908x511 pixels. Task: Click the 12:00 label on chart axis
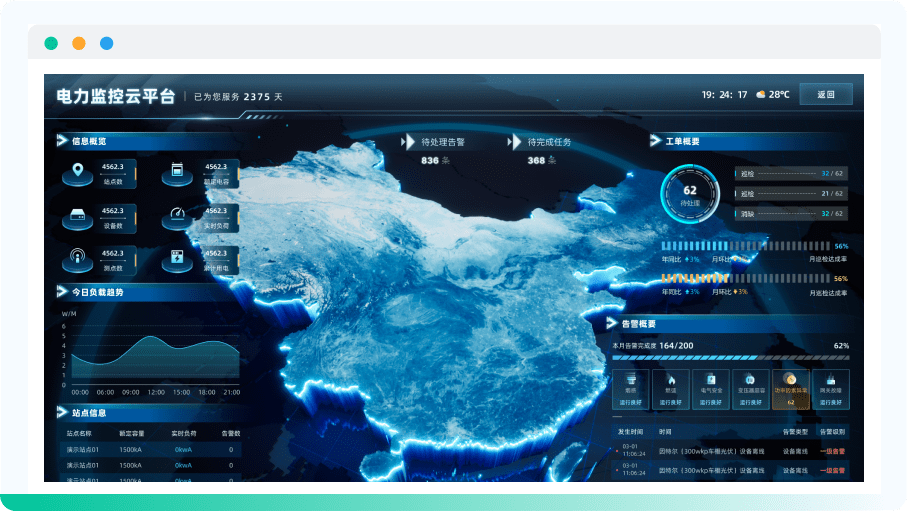[x=156, y=392]
